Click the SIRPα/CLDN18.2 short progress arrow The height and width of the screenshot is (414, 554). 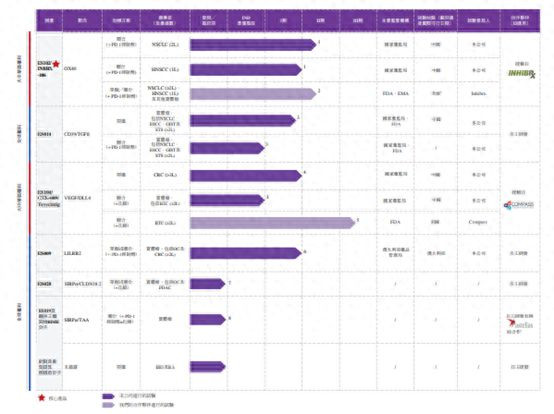pos(207,284)
